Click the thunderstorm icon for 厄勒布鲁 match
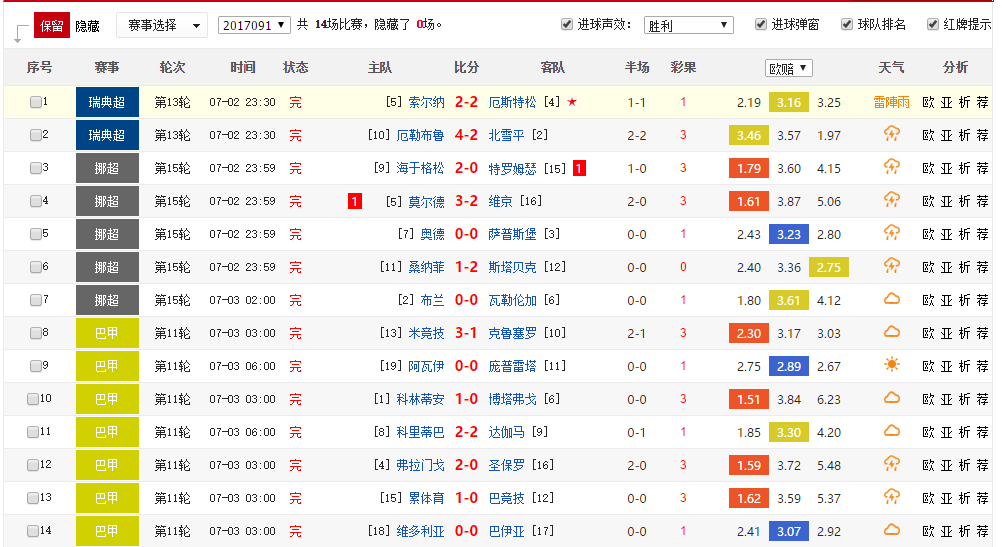 point(892,135)
